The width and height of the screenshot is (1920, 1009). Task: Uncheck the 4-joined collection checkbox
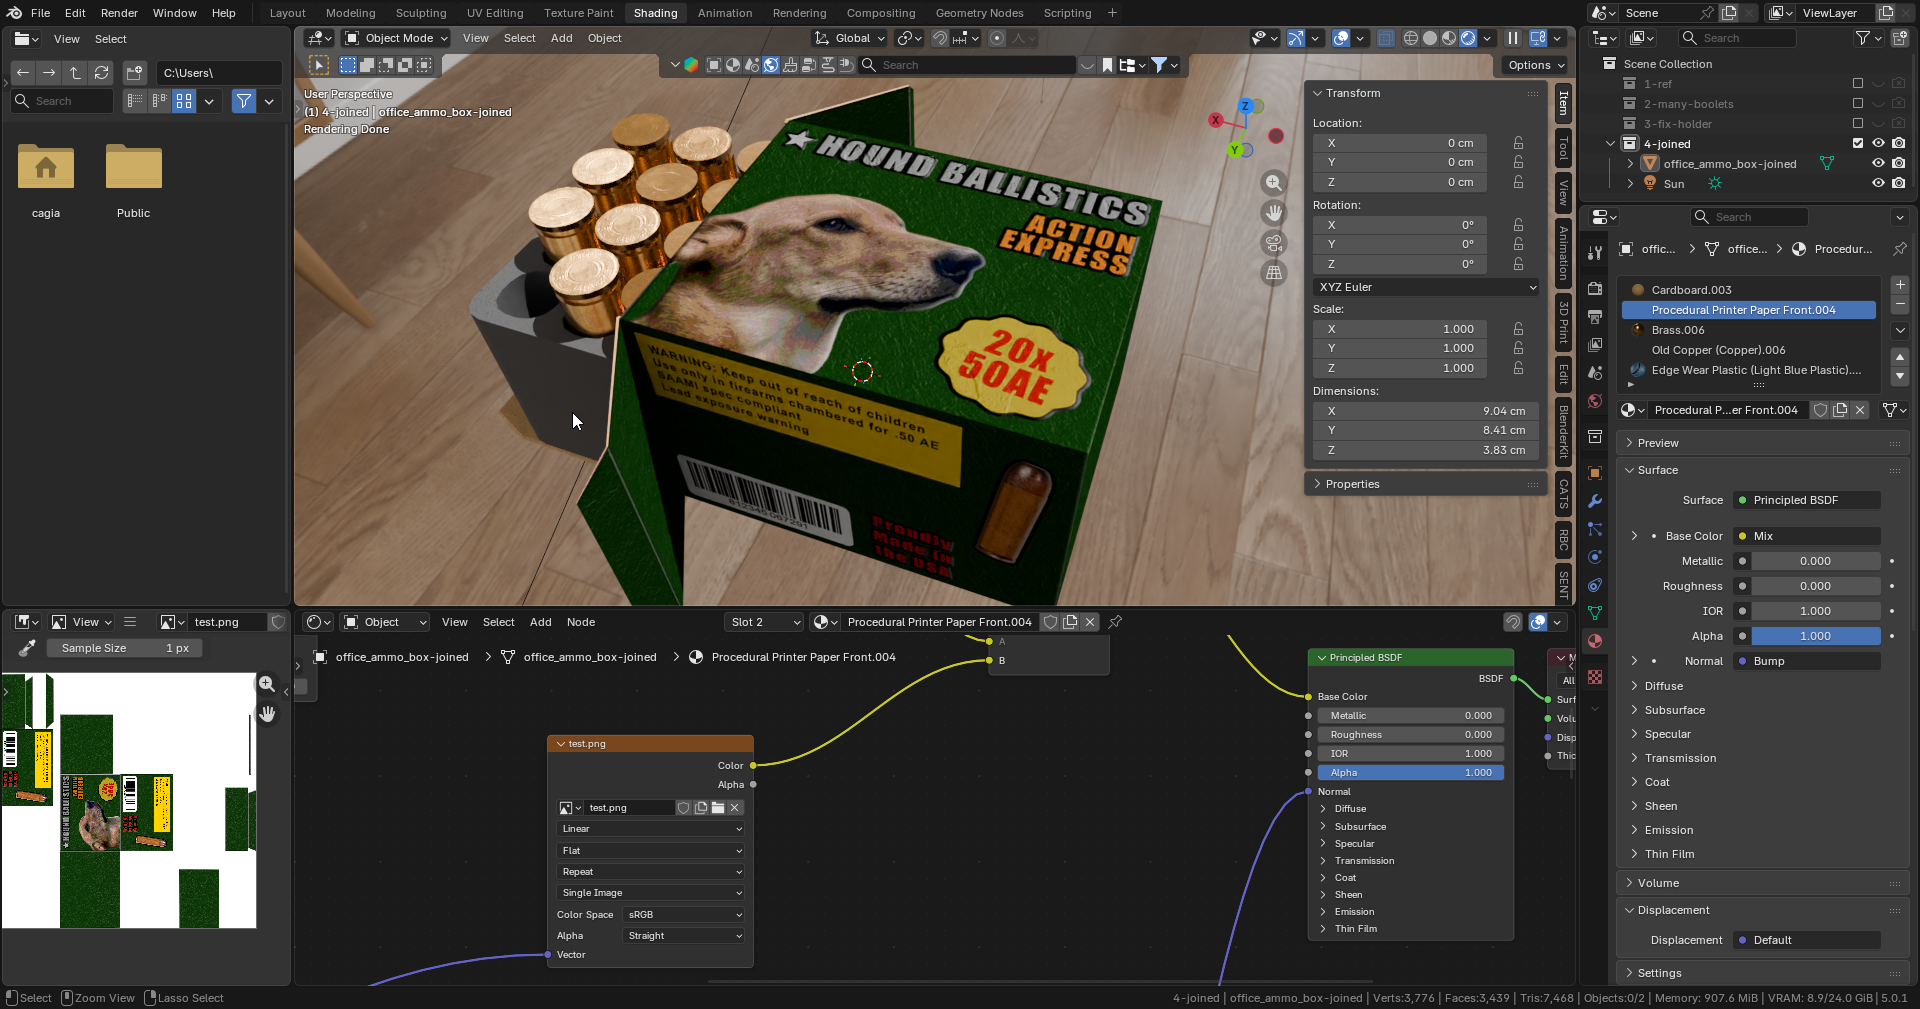(x=1858, y=144)
